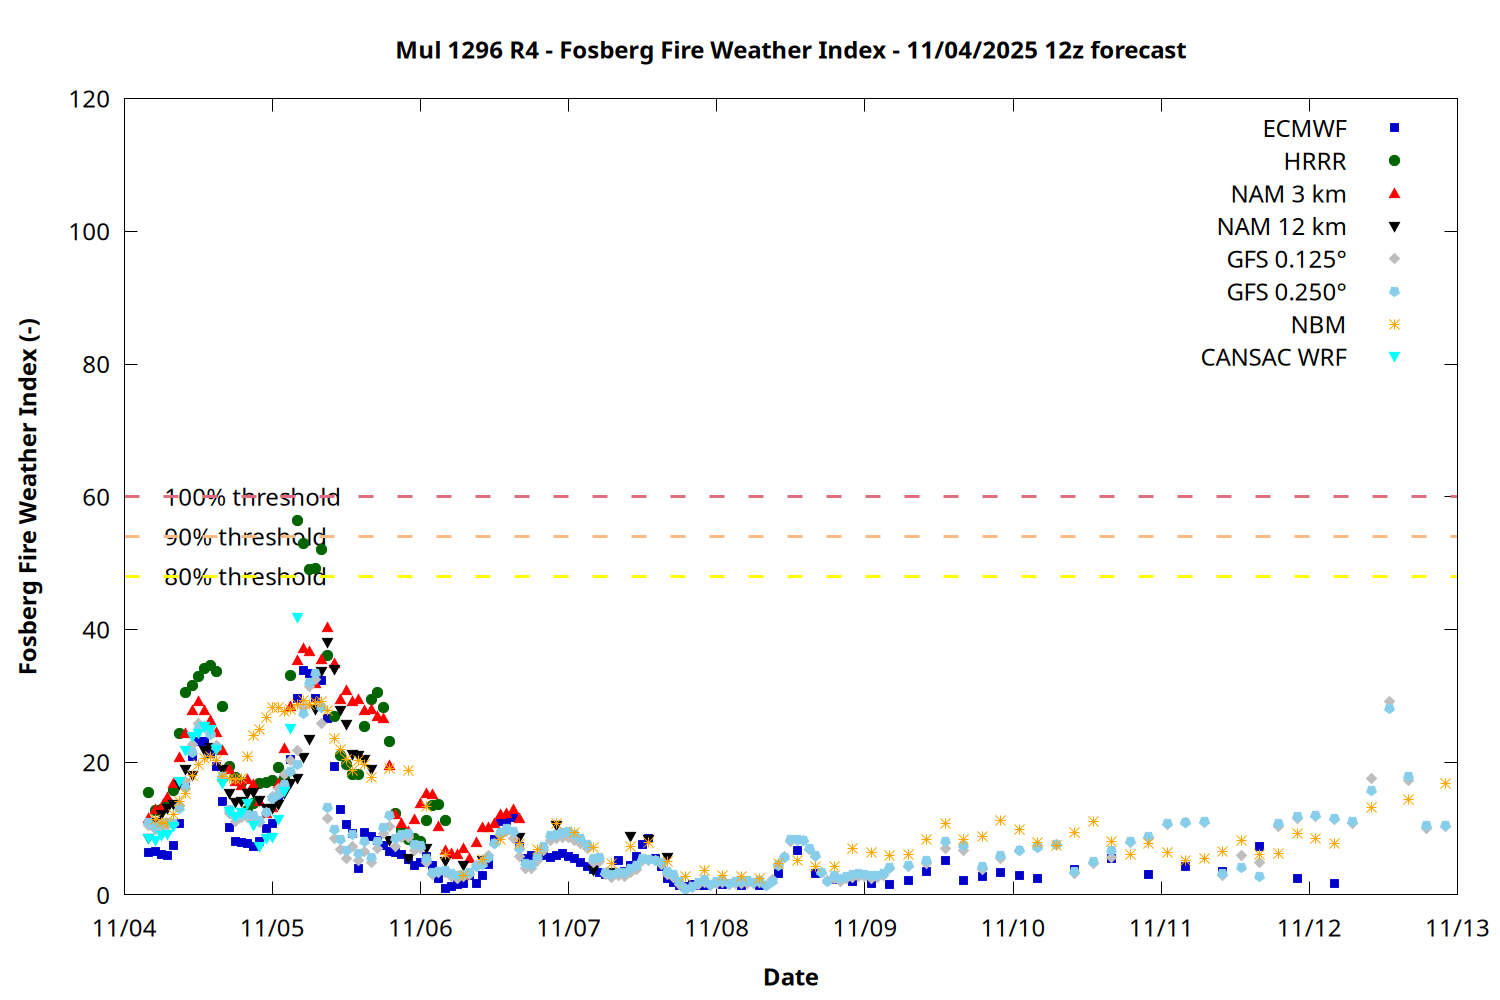Select the 90% threshold label

(x=245, y=538)
